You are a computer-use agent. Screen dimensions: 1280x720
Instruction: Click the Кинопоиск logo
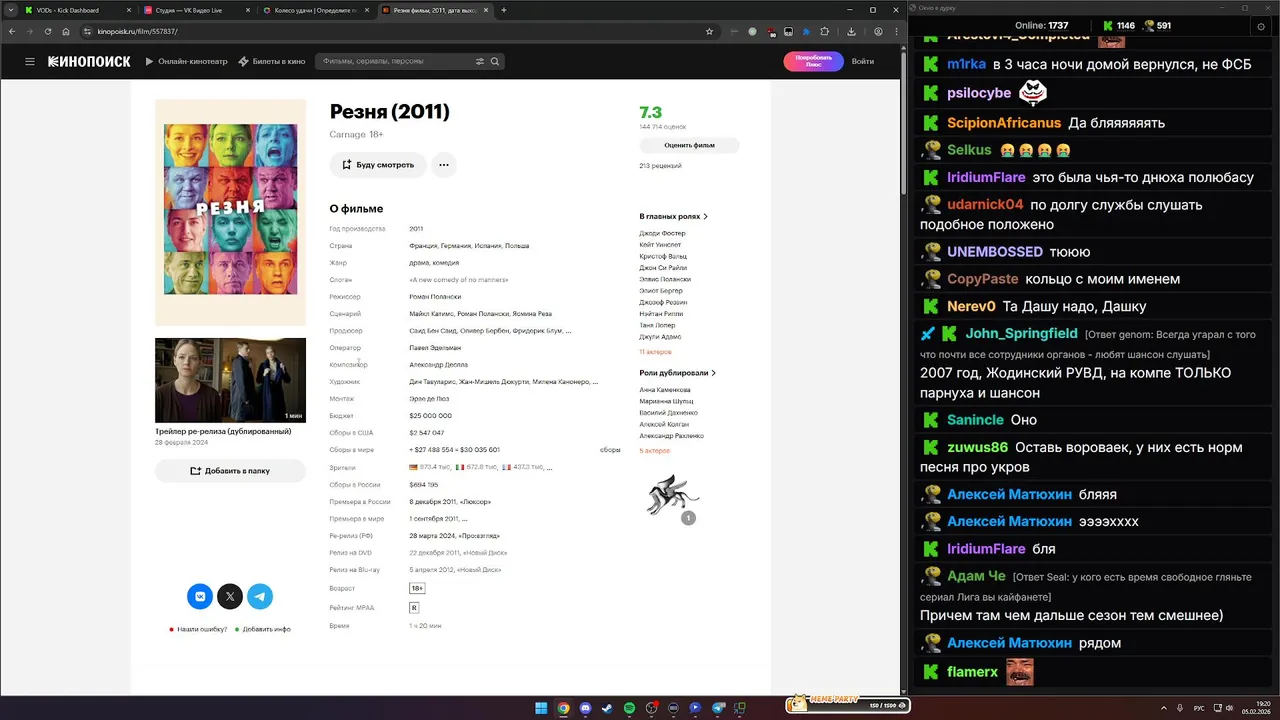[x=89, y=61]
